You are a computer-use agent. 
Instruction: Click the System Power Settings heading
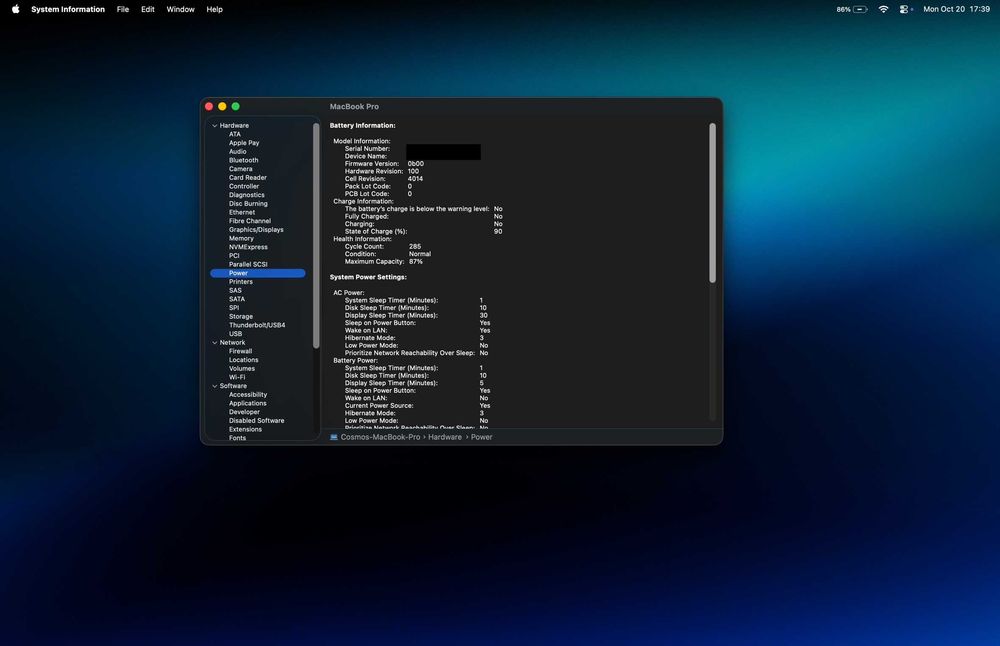368,277
